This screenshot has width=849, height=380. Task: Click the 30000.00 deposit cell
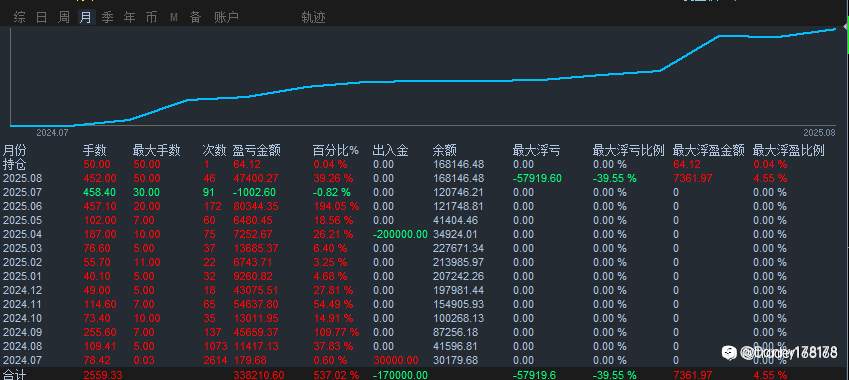(396, 361)
